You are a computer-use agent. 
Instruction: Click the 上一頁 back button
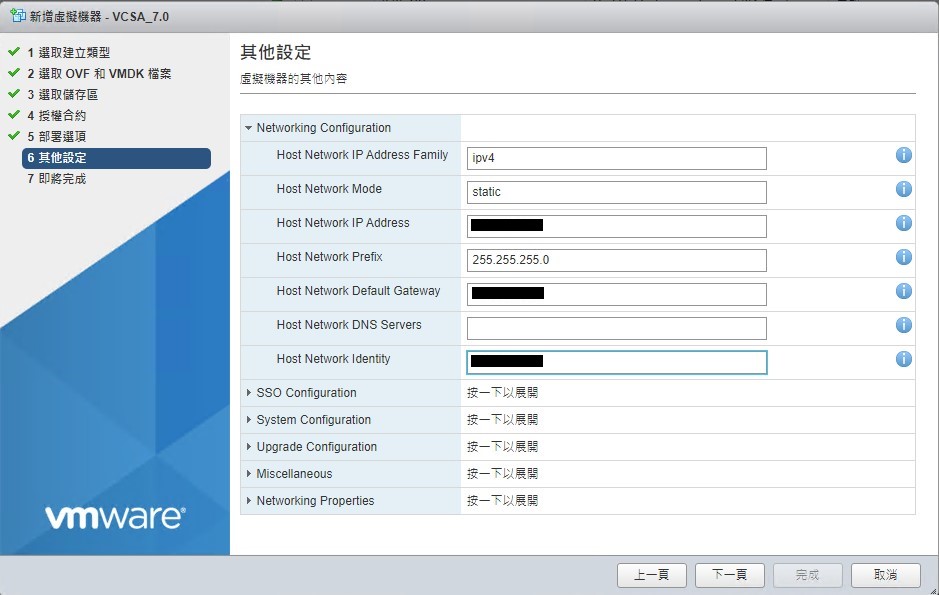point(652,575)
